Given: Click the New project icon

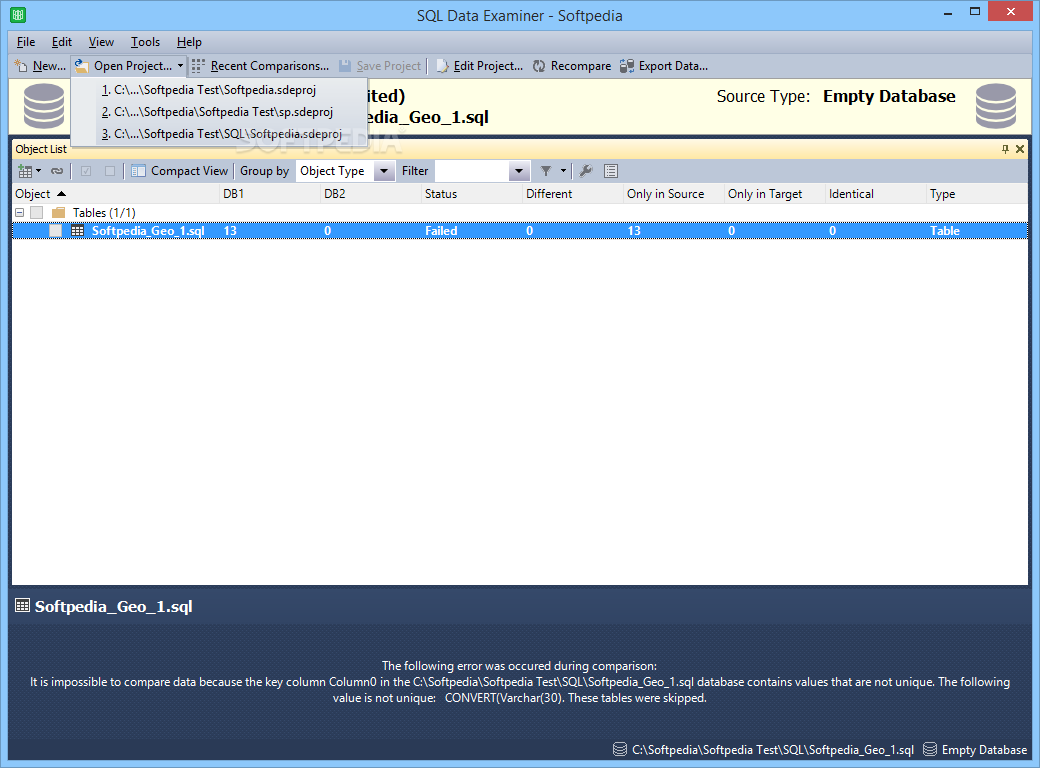Looking at the screenshot, I should coord(21,66).
